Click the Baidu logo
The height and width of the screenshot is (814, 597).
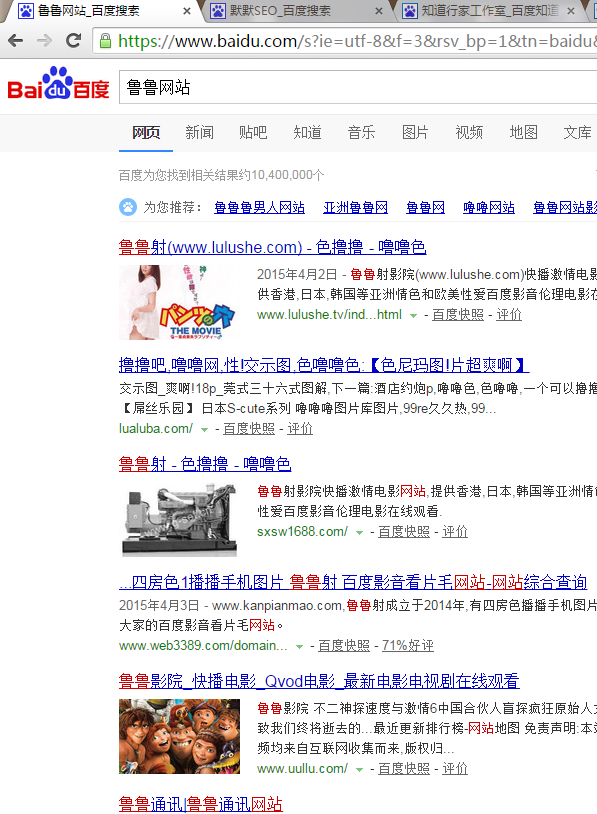(x=58, y=83)
